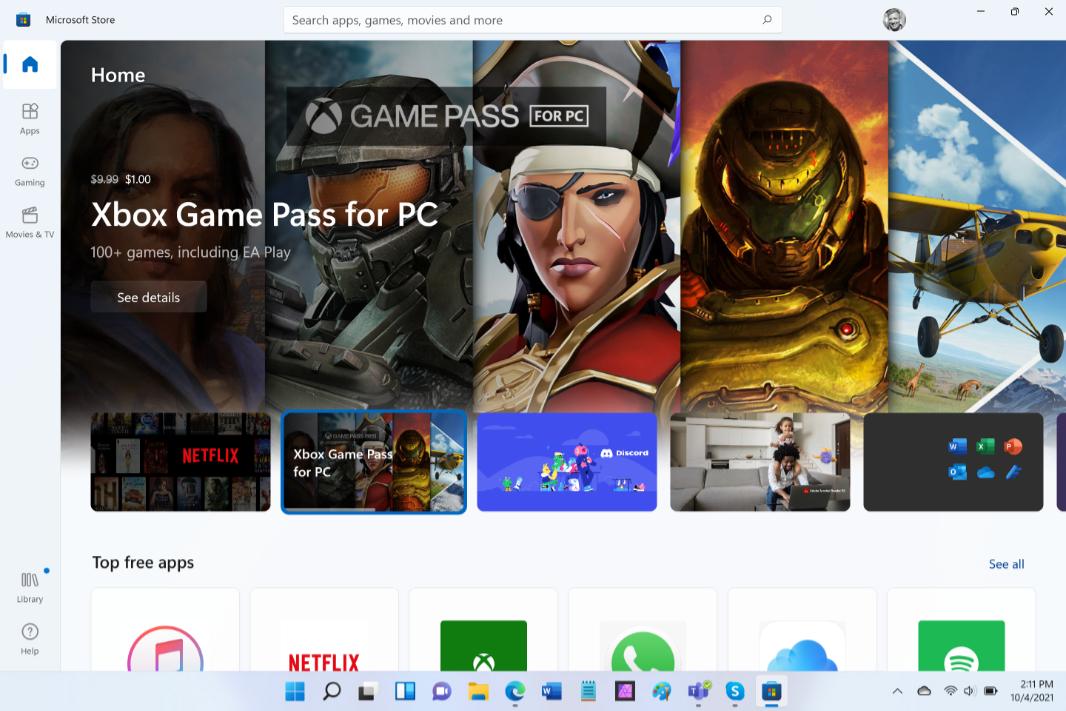This screenshot has height=711, width=1066.
Task: Open Skype from the taskbar
Action: 736,690
